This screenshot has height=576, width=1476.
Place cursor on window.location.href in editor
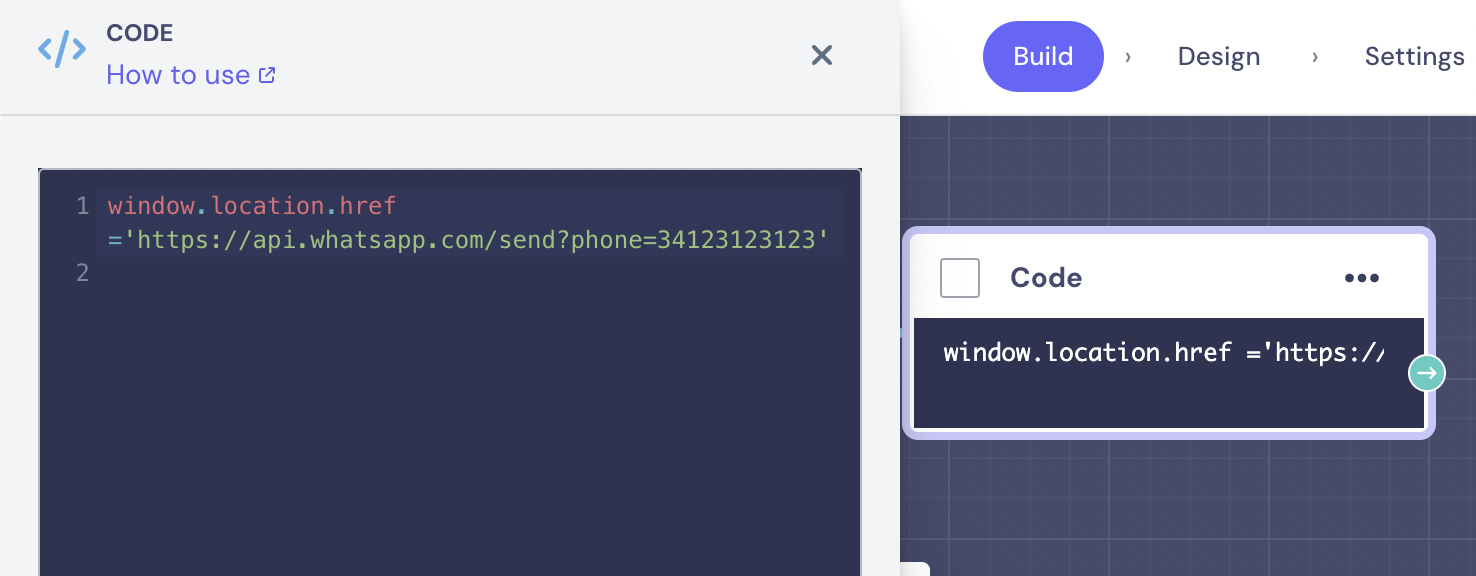point(252,207)
